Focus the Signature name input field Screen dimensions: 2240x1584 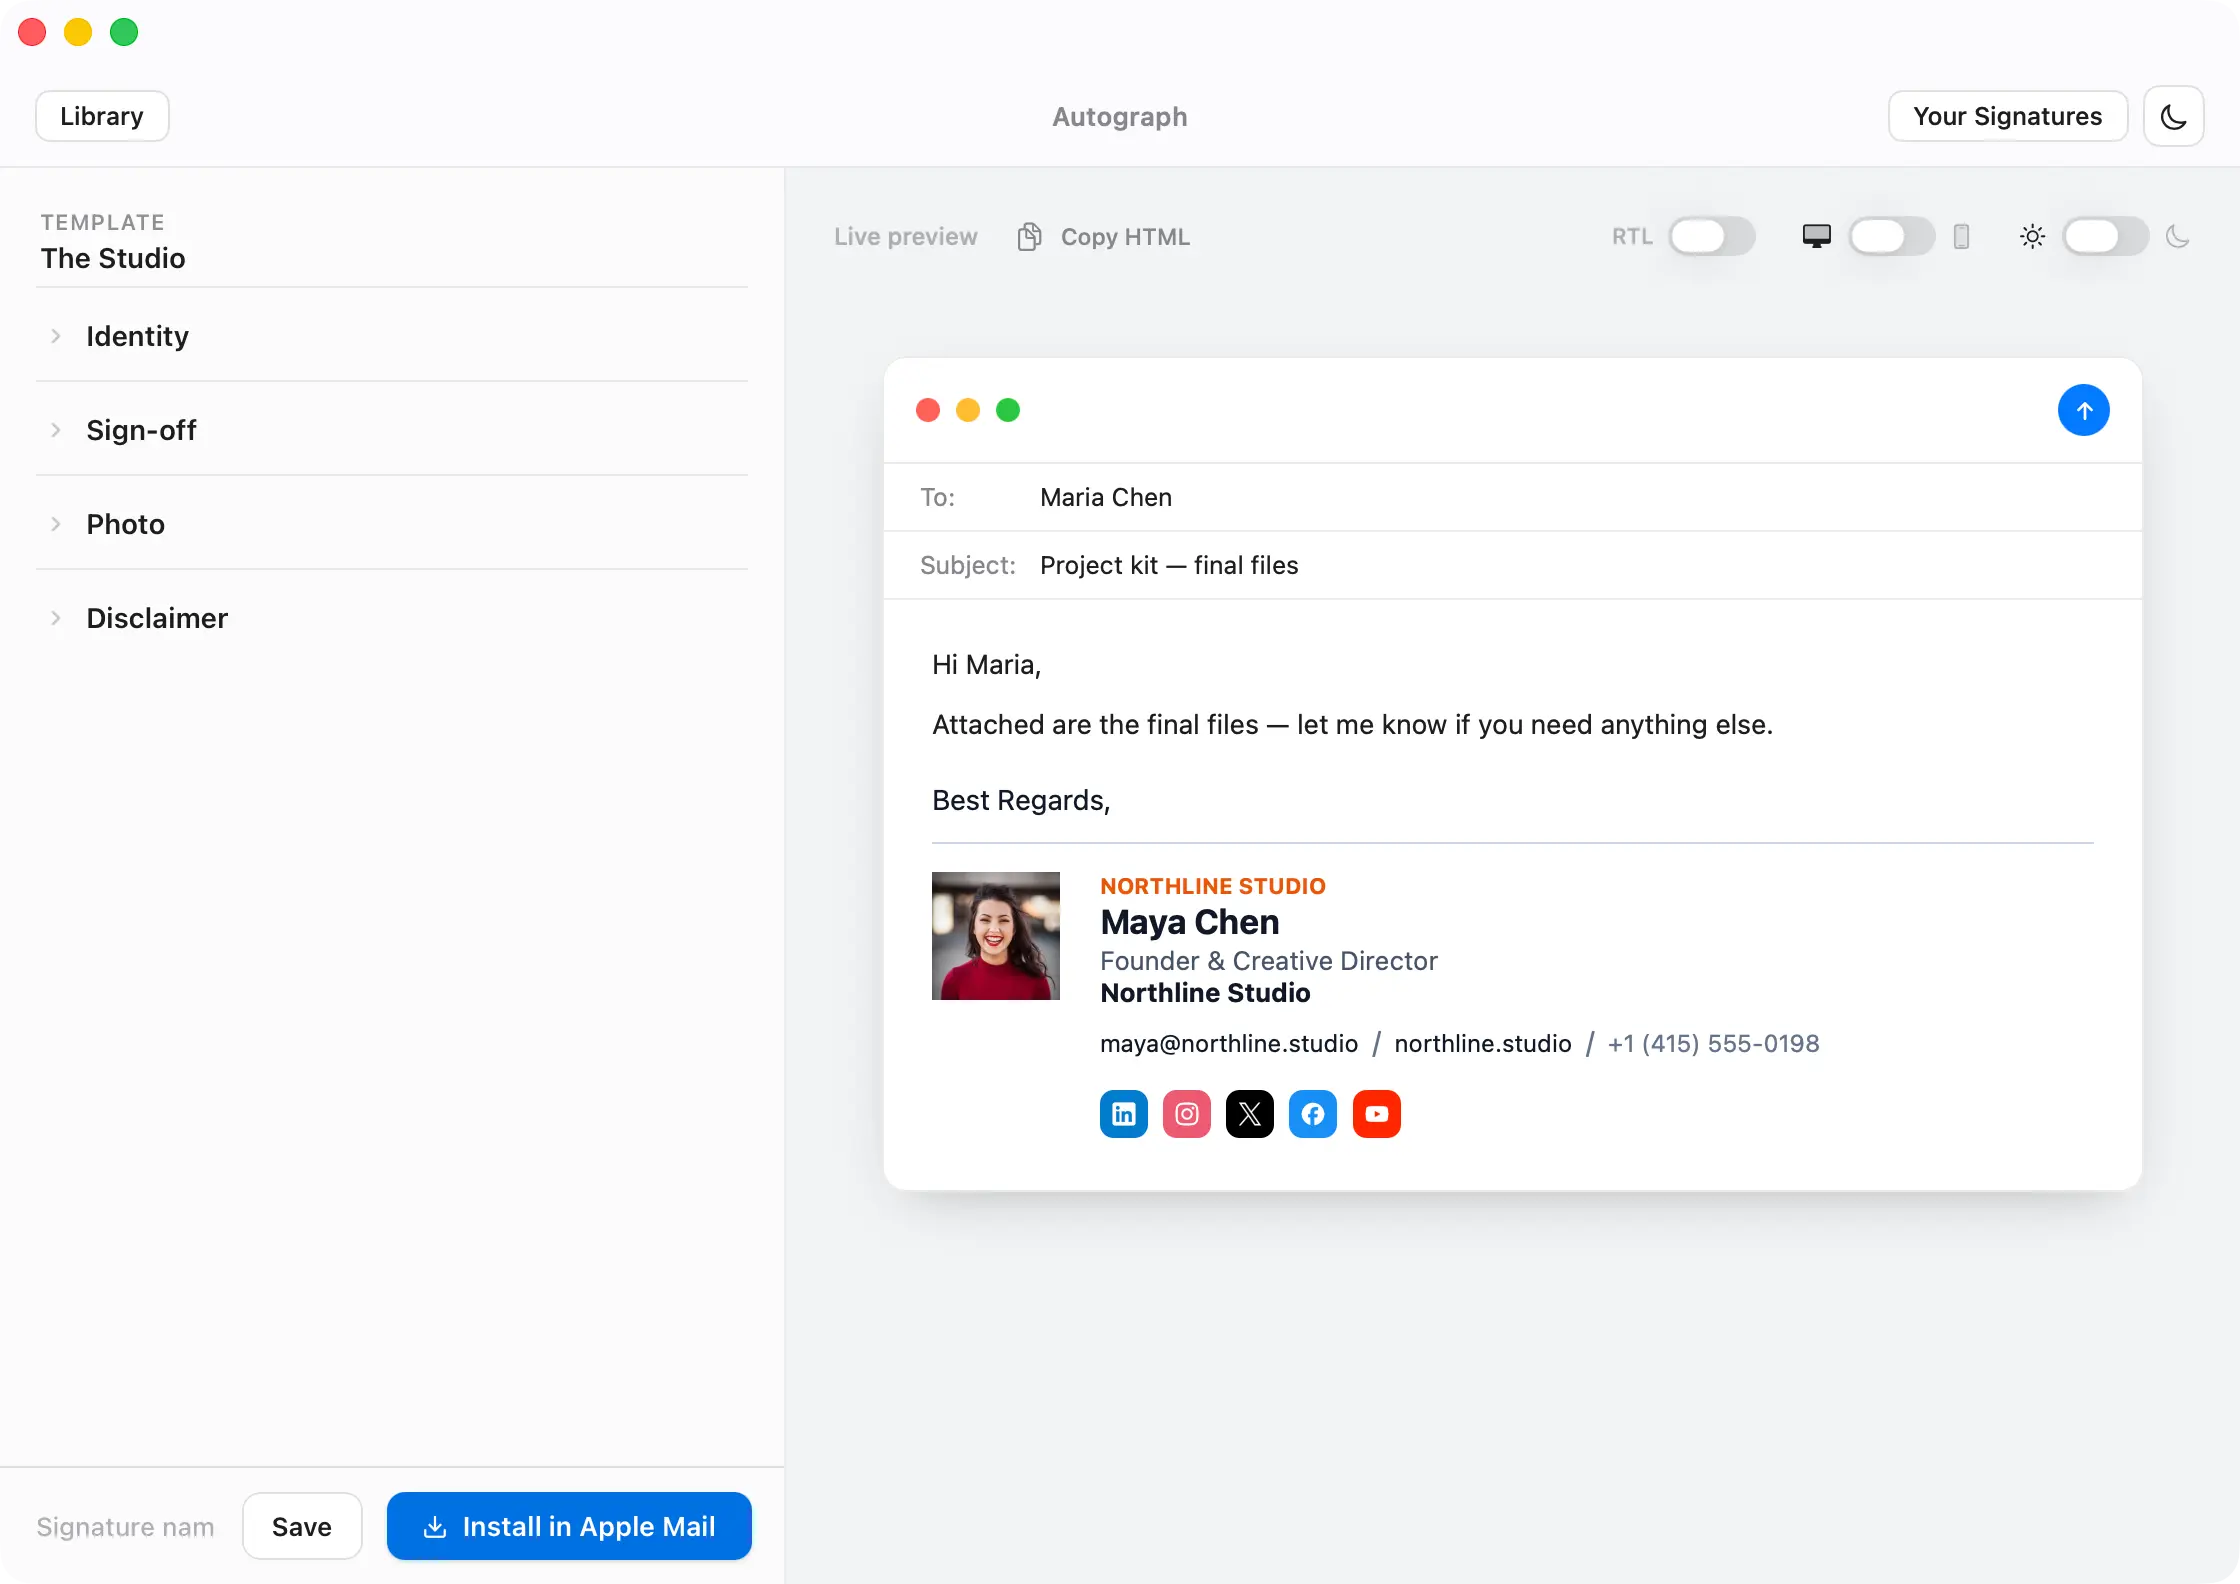pyautogui.click(x=126, y=1527)
